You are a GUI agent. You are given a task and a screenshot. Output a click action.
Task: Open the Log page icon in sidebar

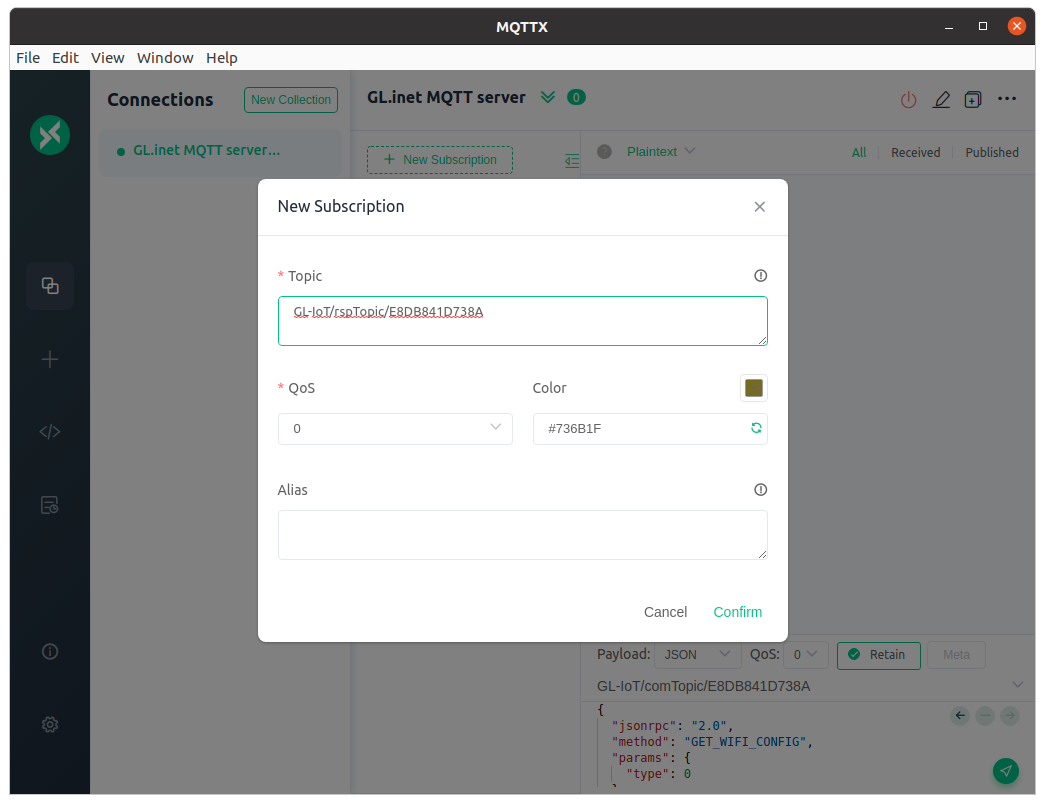50,505
